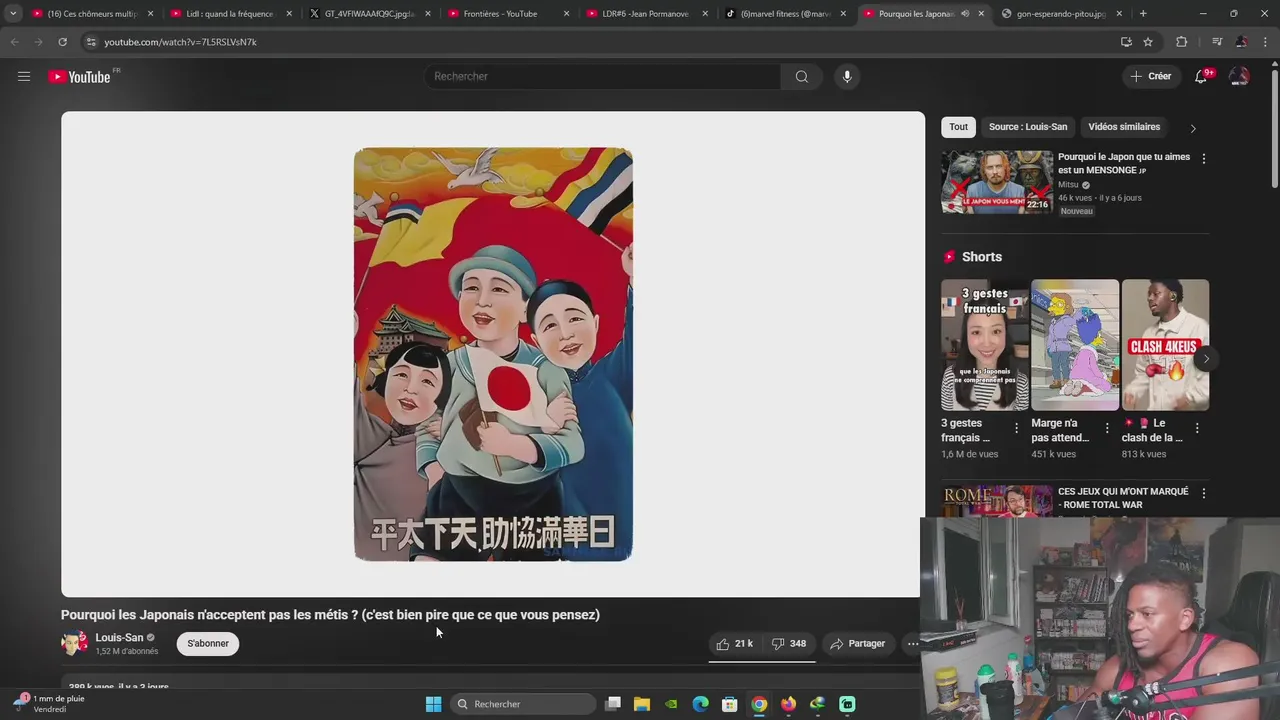Viewport: 1280px width, 720px height.
Task: Click the Créer button
Action: tap(1151, 76)
